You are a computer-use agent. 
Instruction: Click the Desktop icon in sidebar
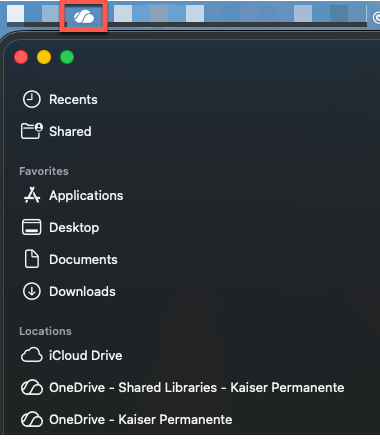[32, 227]
